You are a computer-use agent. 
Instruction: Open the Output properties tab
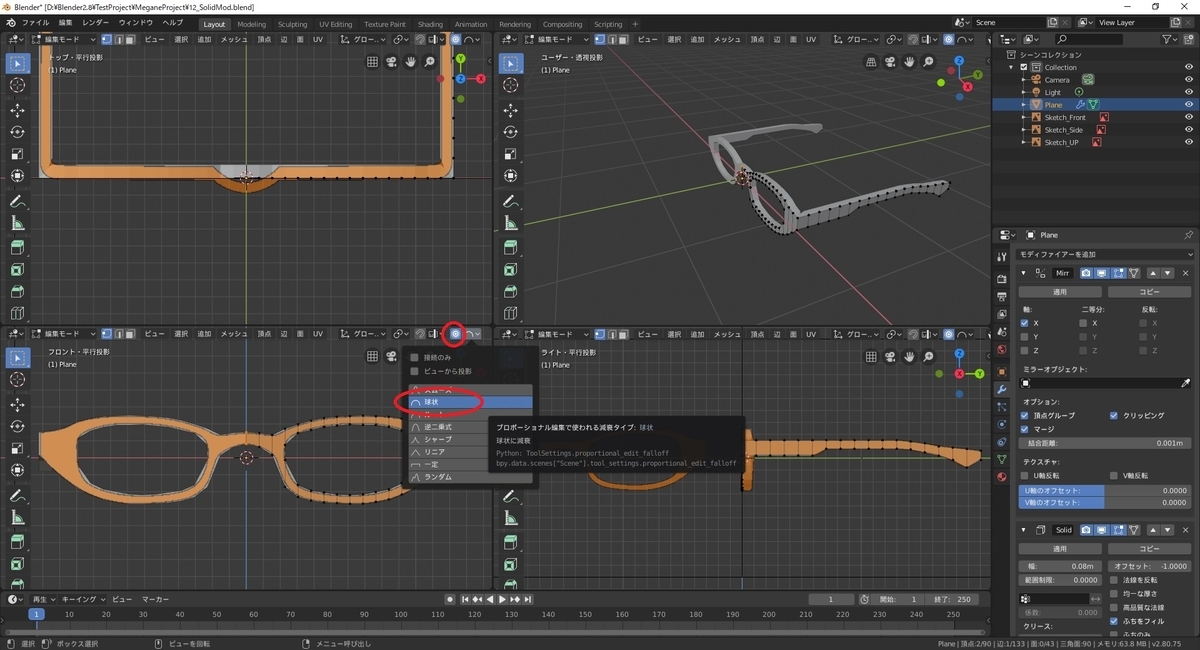pos(1001,297)
